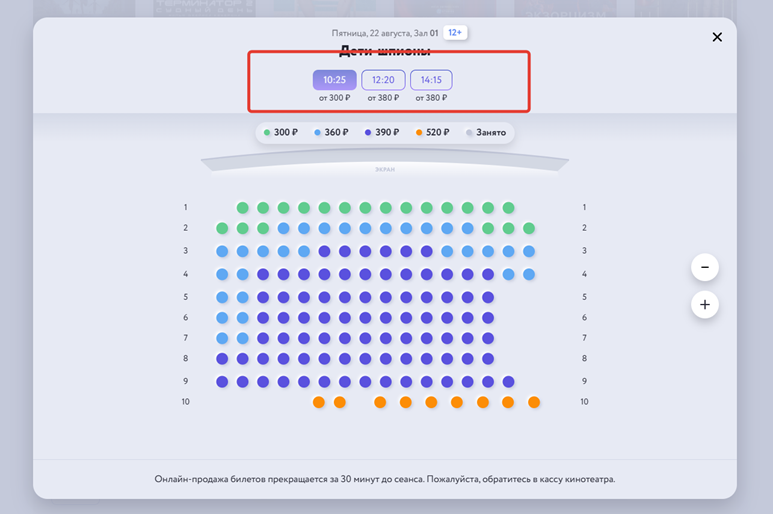This screenshot has height=514, width=773.
Task: Choose leftmost light-blue seat in row 3
Action: click(222, 251)
